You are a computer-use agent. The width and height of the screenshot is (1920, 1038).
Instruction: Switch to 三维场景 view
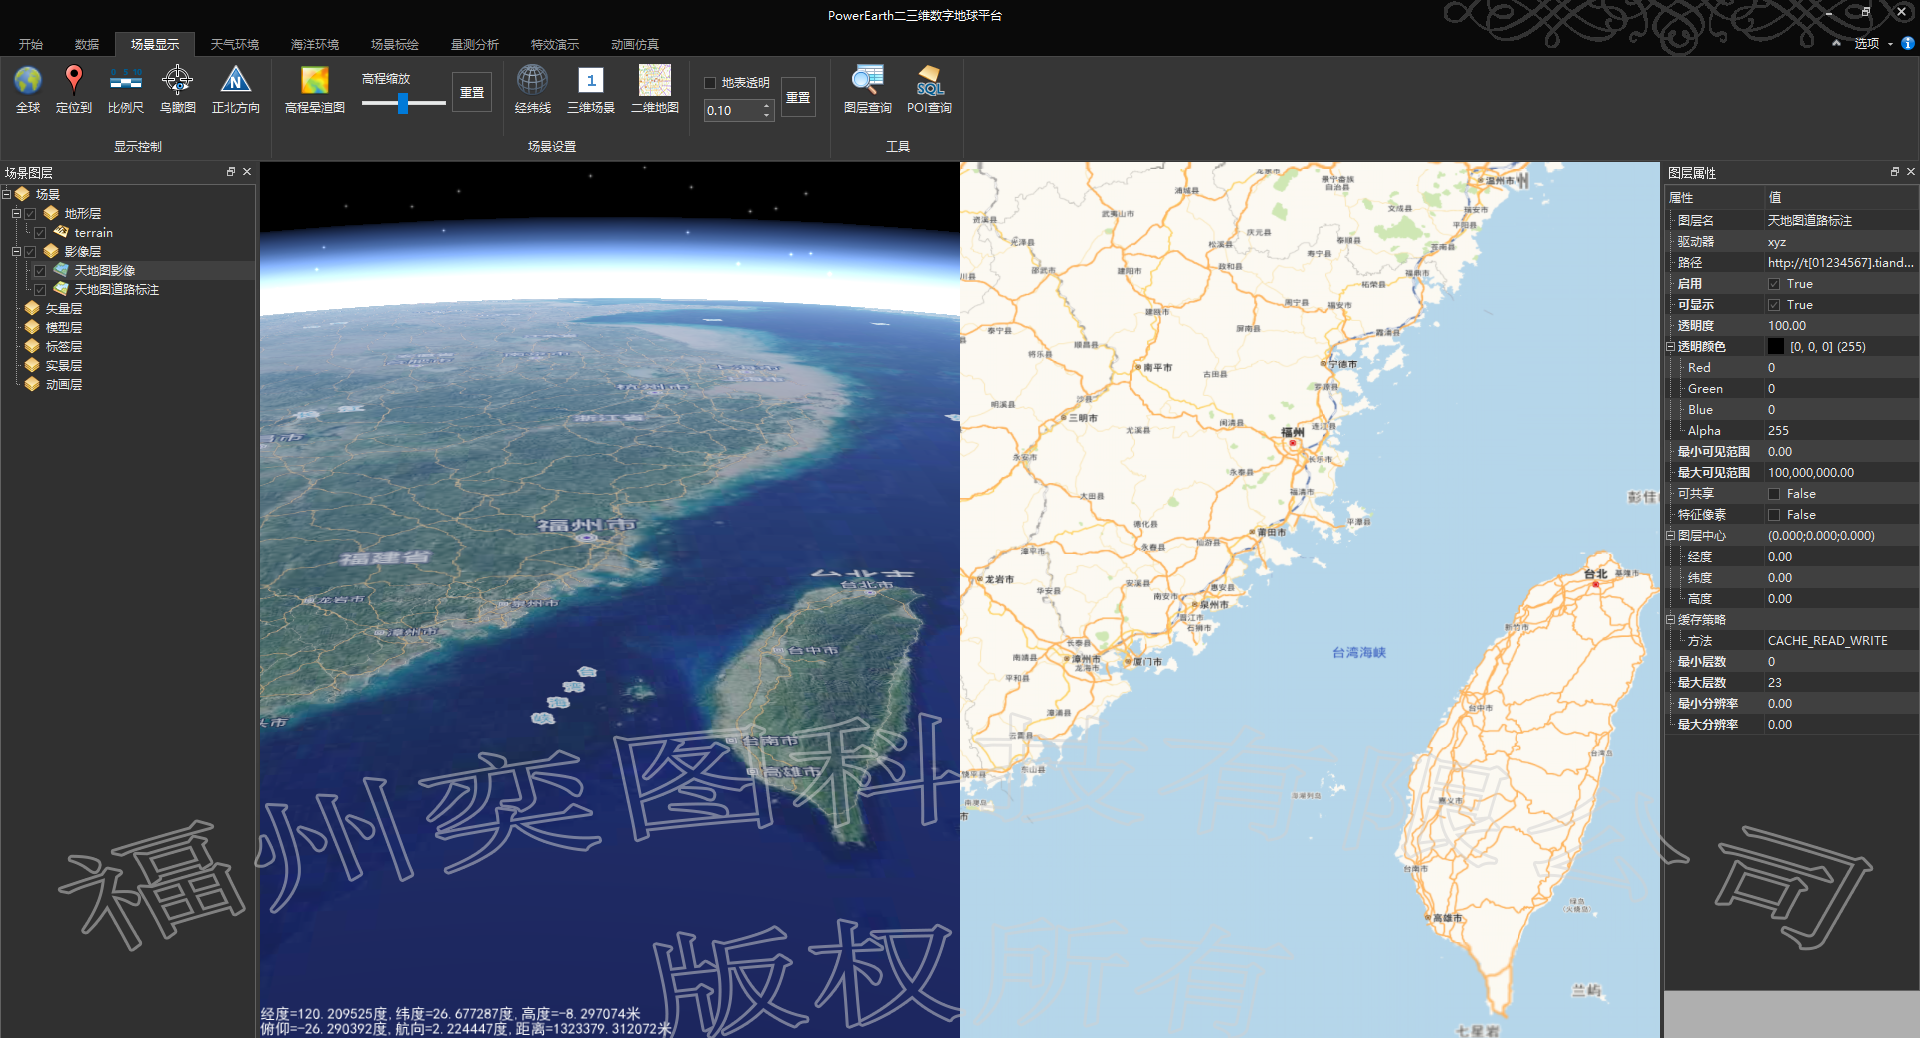click(591, 80)
